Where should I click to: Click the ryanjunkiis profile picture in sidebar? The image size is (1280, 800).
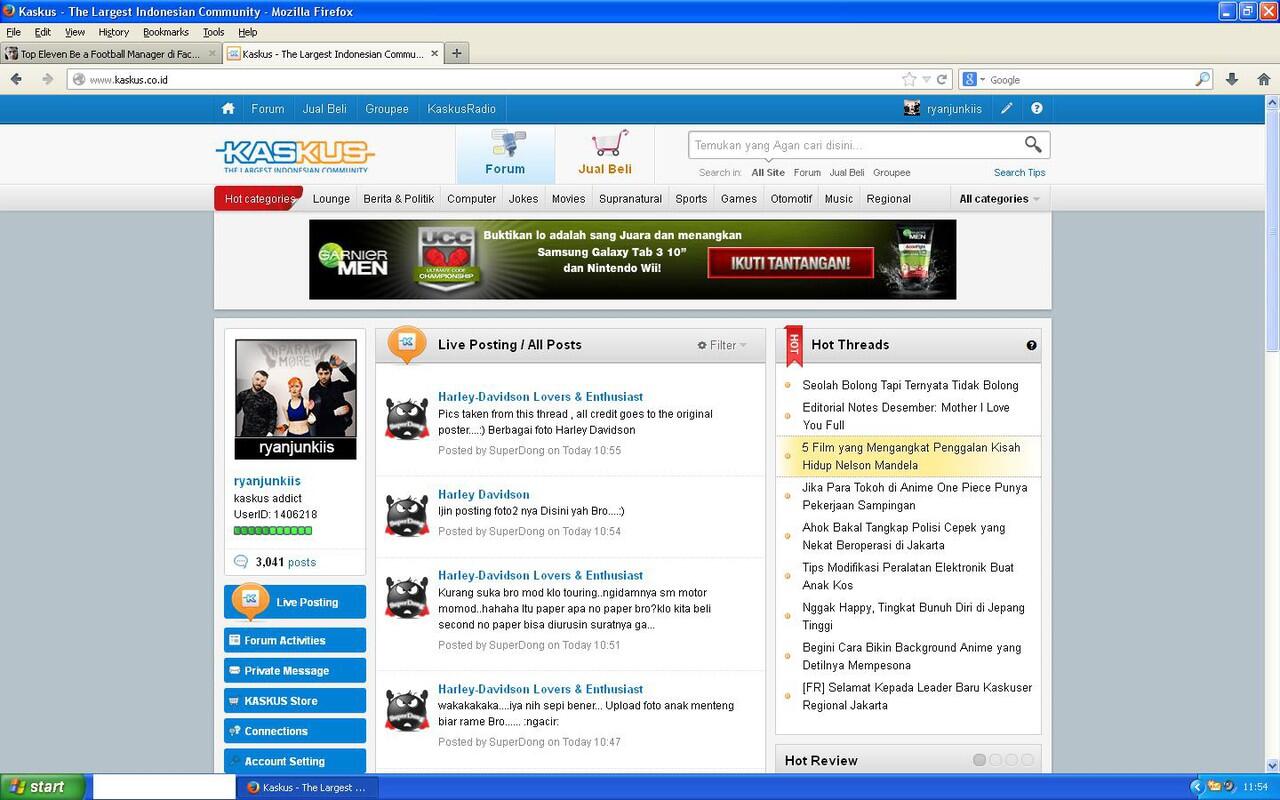click(x=295, y=399)
